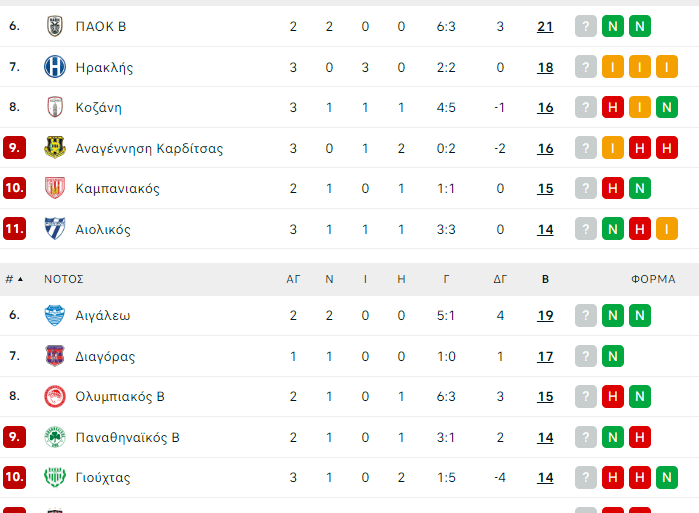The image size is (699, 513).
Task: Click the Κοζάνη club crest
Action: [x=55, y=108]
